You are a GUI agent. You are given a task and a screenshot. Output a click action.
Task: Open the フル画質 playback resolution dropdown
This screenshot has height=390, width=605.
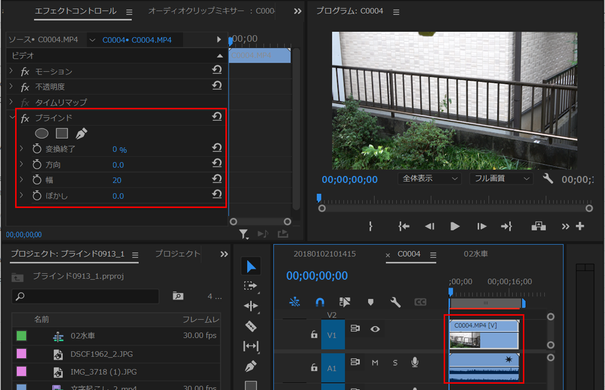pos(501,179)
